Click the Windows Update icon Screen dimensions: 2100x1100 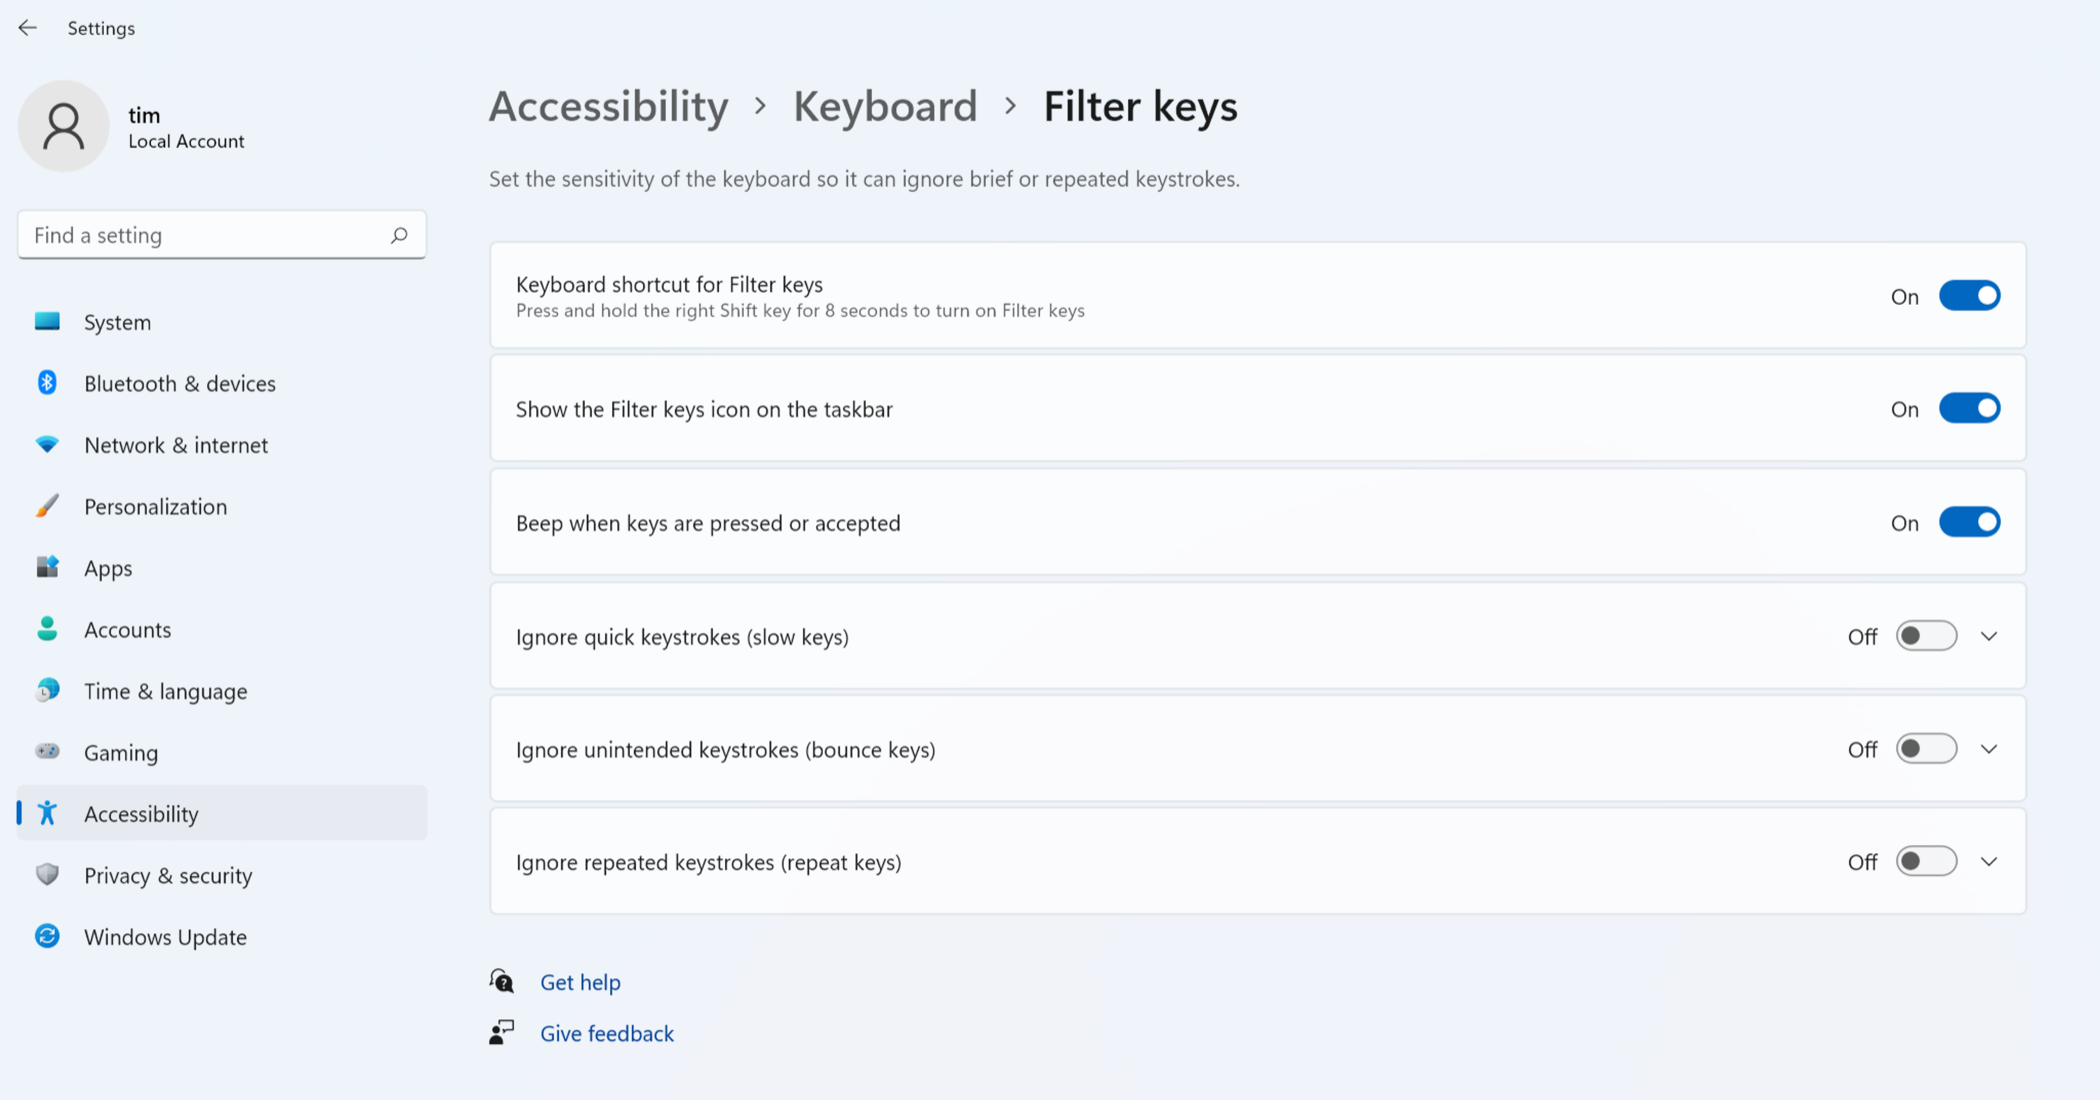[x=47, y=936]
